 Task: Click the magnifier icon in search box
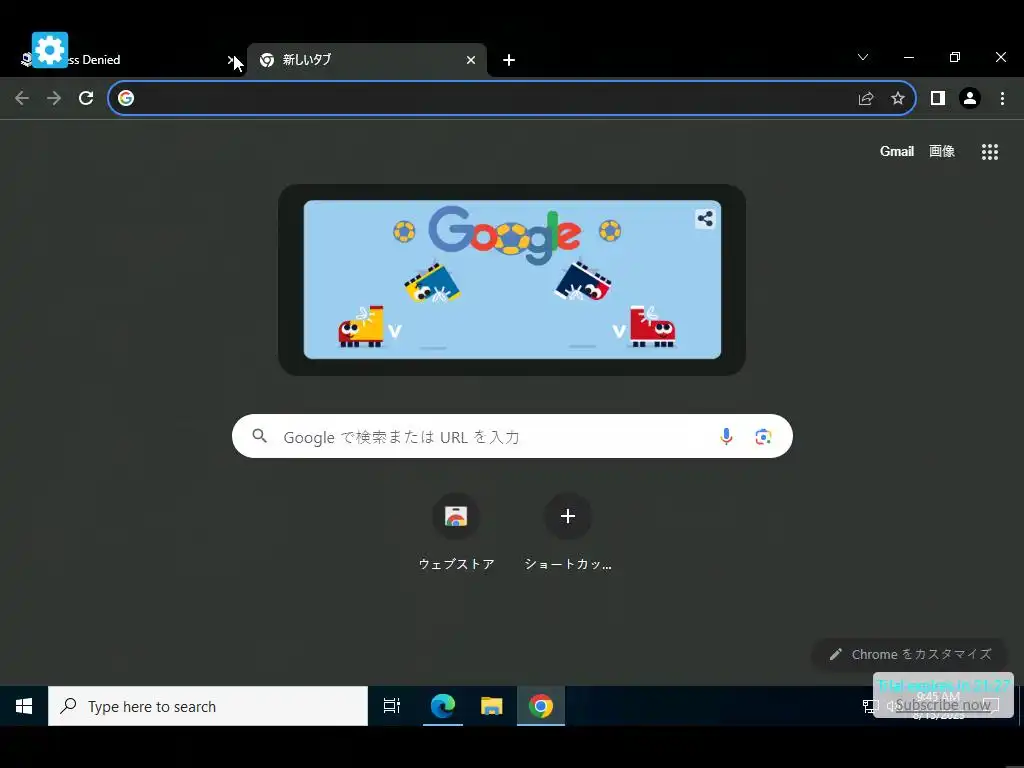260,436
